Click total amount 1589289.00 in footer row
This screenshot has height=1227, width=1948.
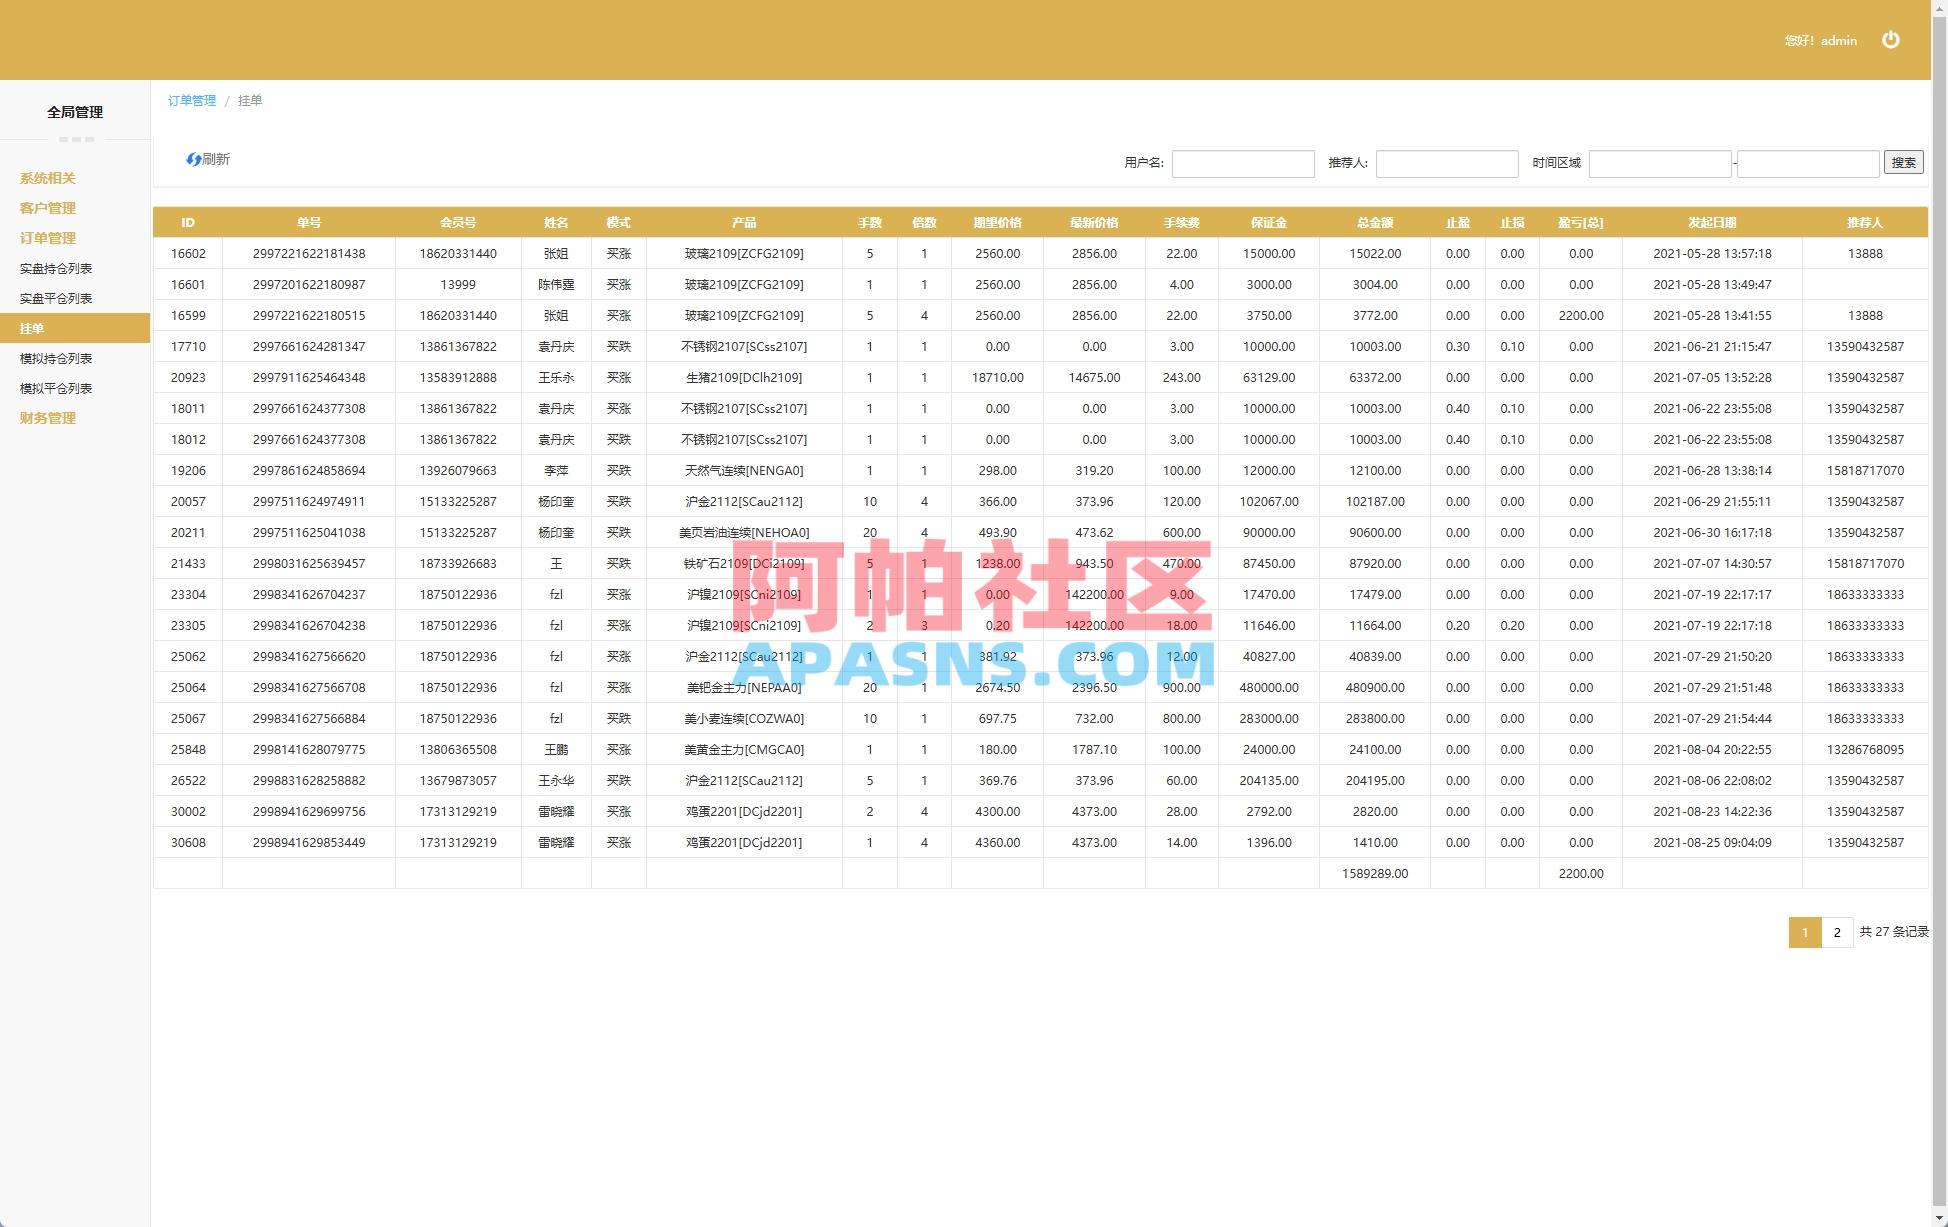click(1375, 874)
